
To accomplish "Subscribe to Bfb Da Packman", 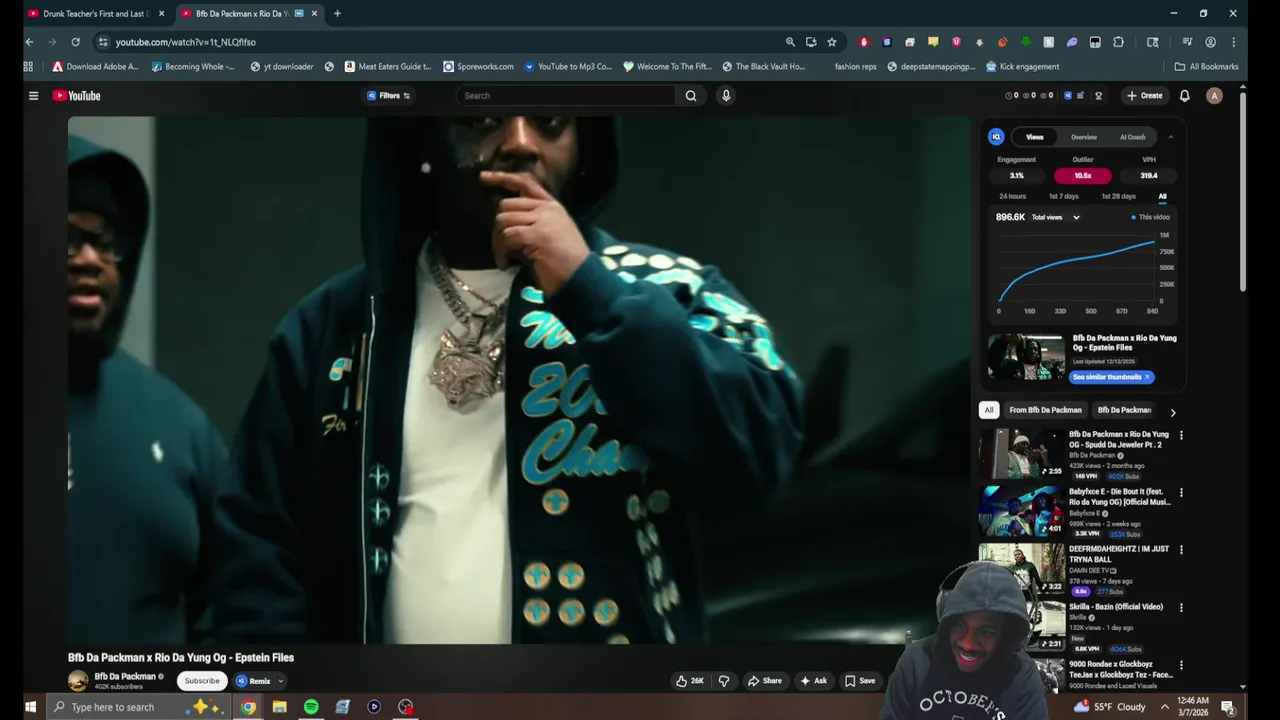I will coord(201,681).
